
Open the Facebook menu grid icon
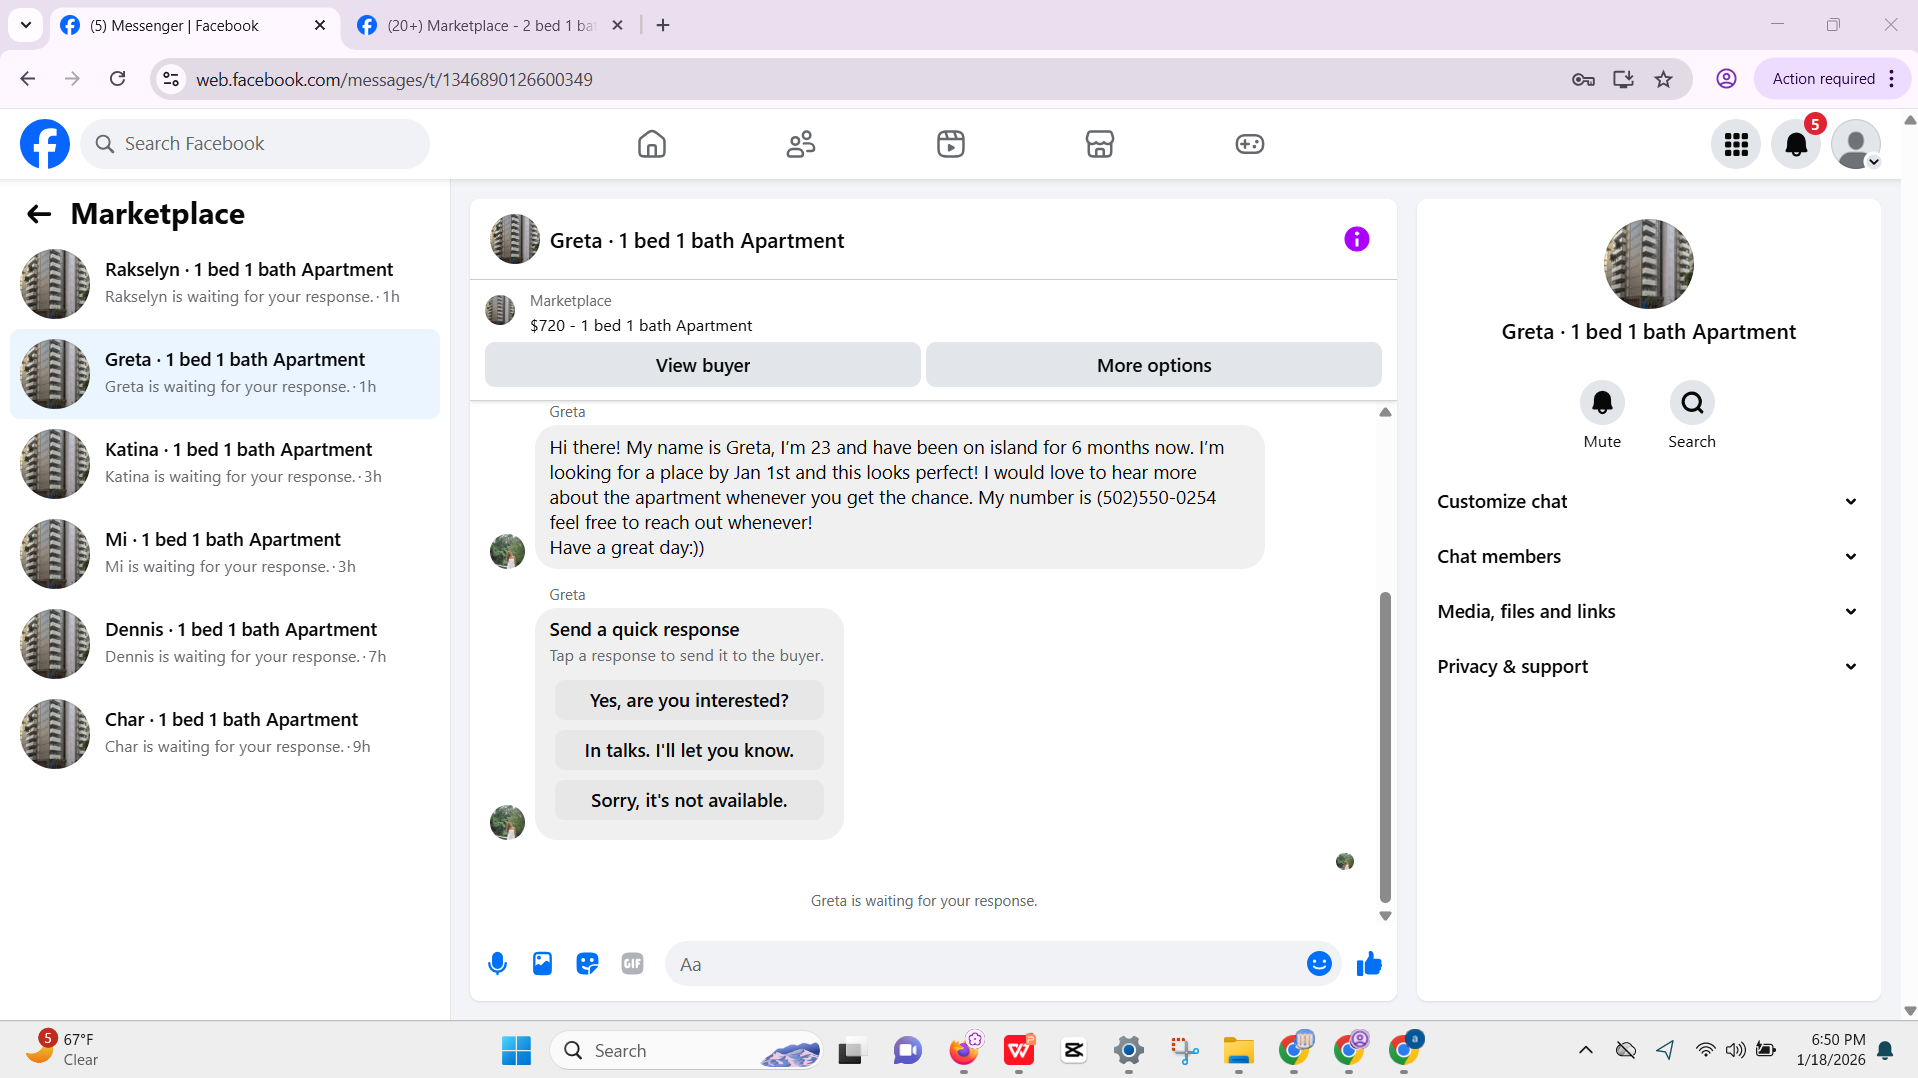pos(1736,145)
